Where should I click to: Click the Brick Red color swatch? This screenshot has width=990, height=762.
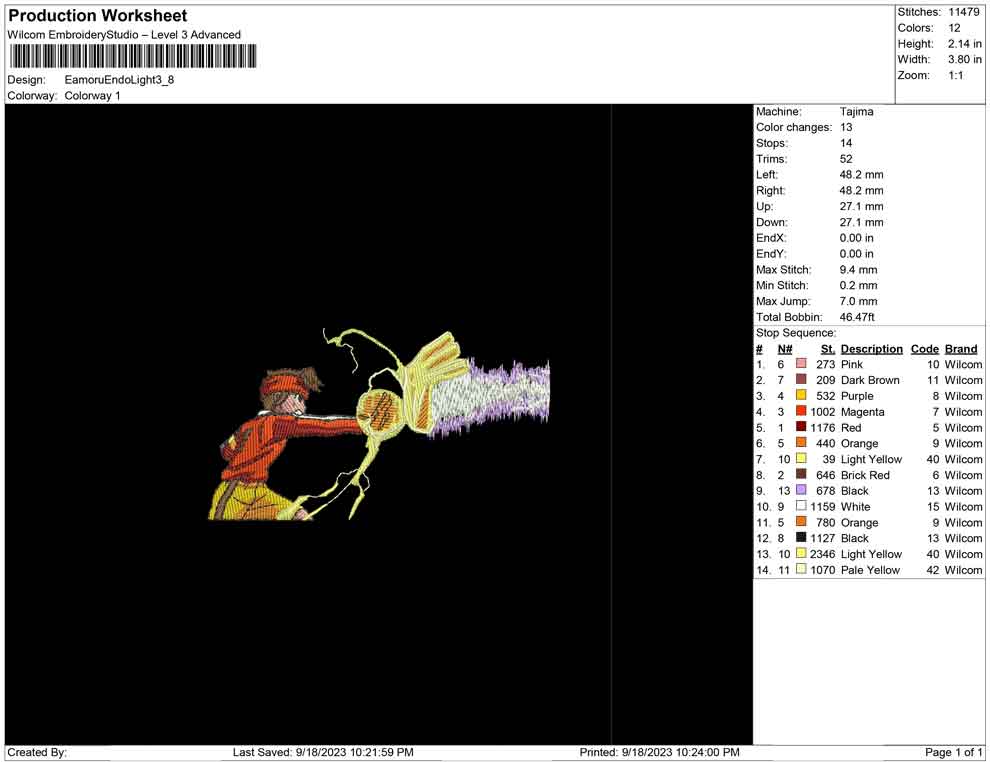point(801,474)
